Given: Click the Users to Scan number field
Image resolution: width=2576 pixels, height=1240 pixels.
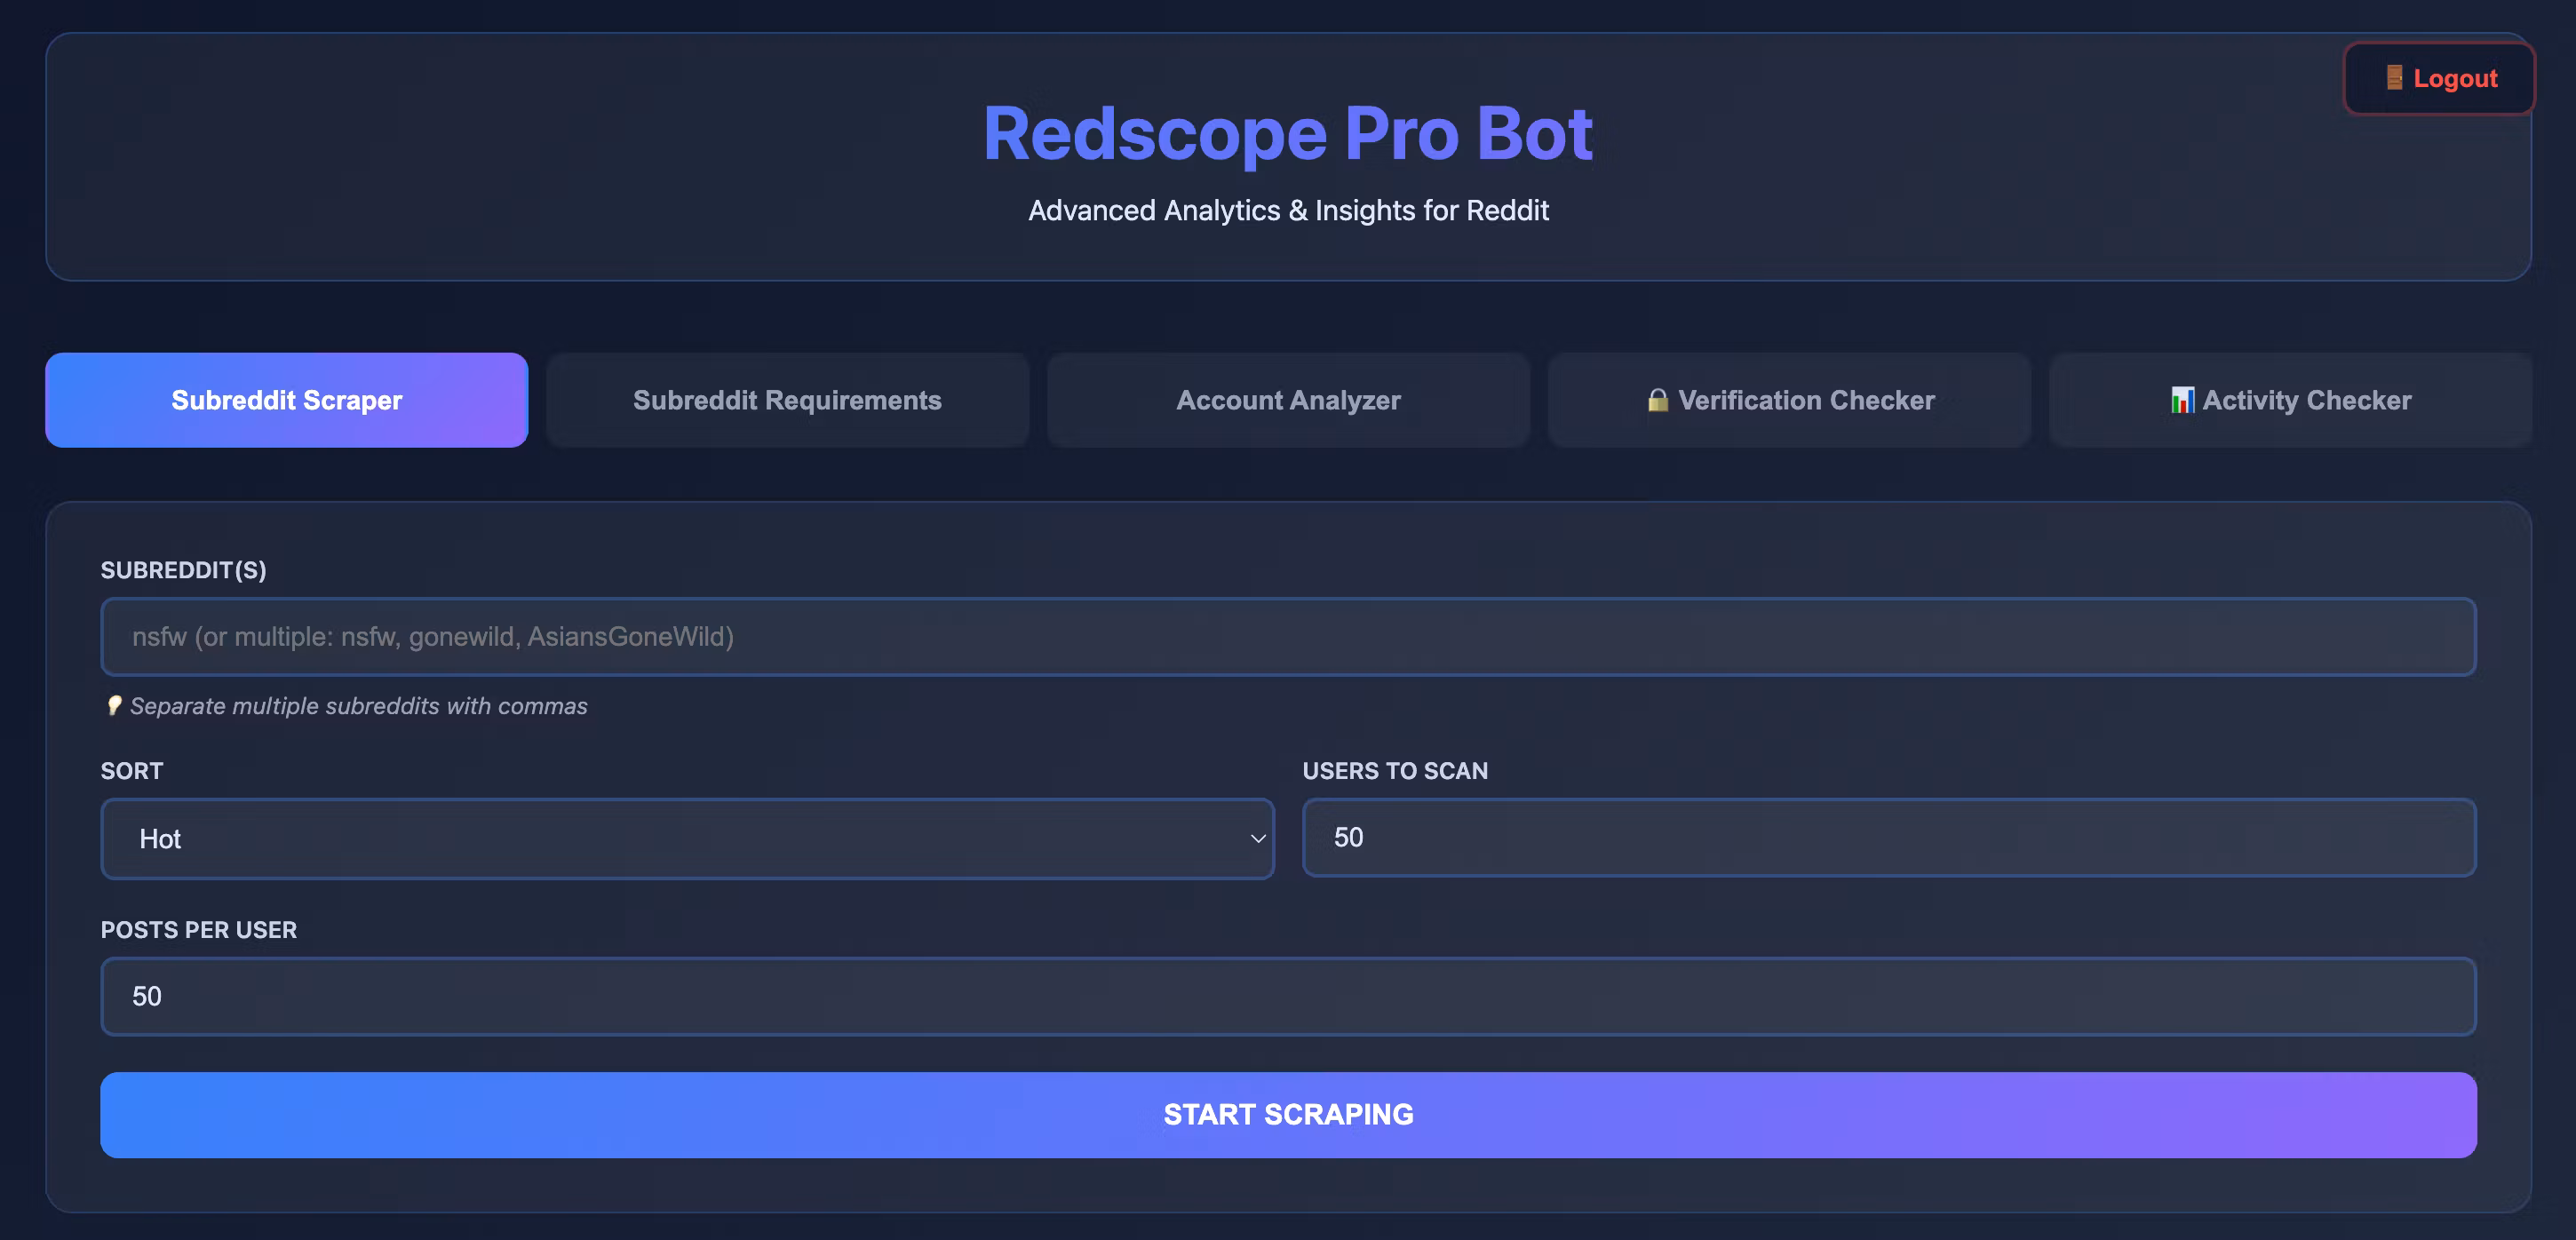Looking at the screenshot, I should pos(1888,838).
